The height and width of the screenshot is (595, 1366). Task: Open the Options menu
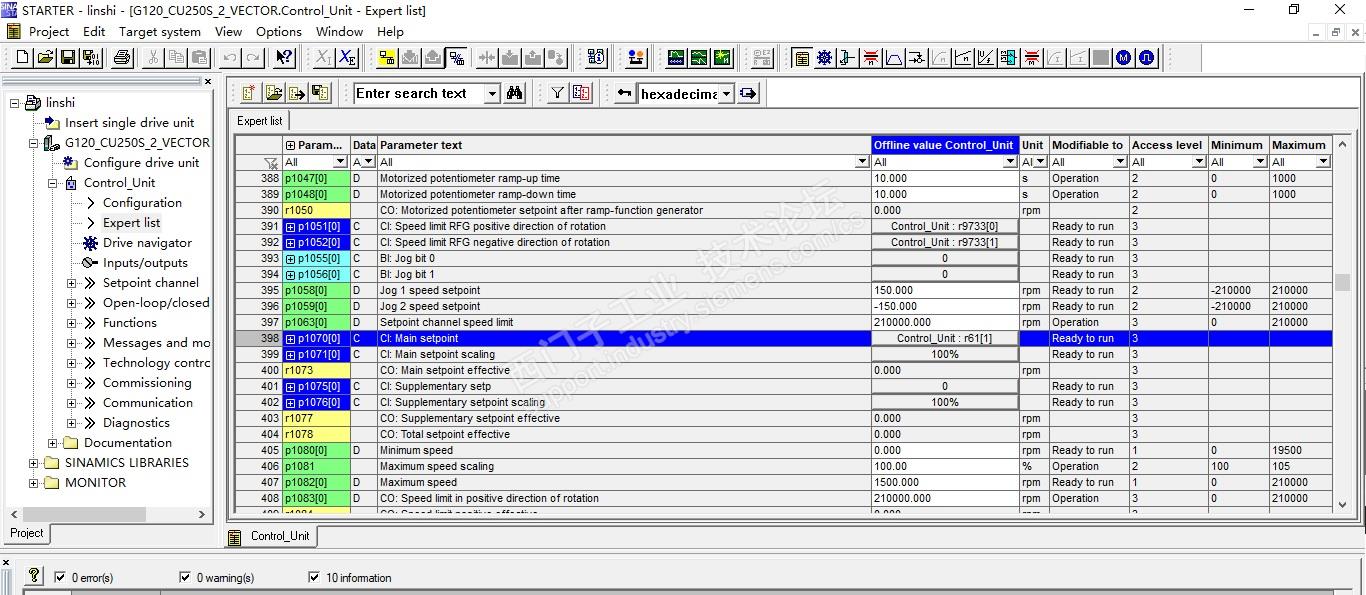279,31
